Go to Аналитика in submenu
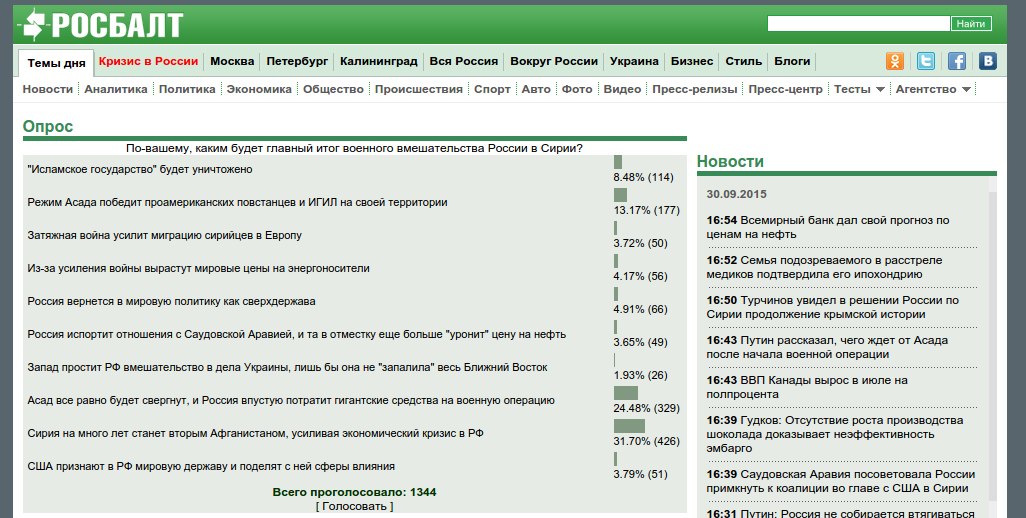Screen dimensions: 1026x518 pyautogui.click(x=116, y=89)
